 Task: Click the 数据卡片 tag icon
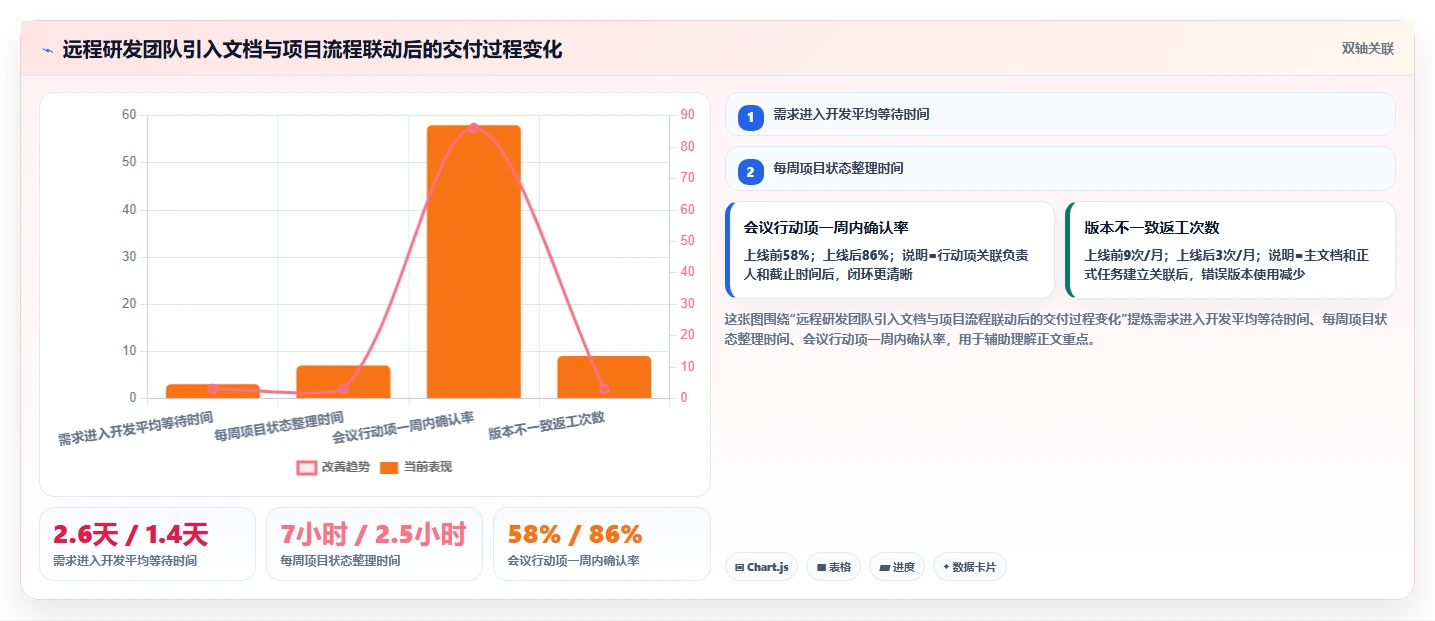click(x=946, y=567)
